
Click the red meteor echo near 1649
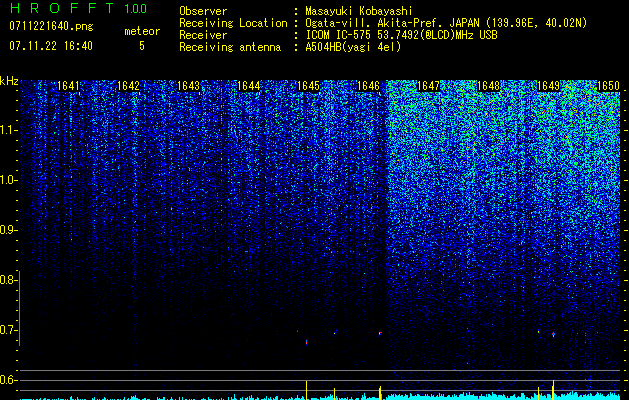[553, 334]
